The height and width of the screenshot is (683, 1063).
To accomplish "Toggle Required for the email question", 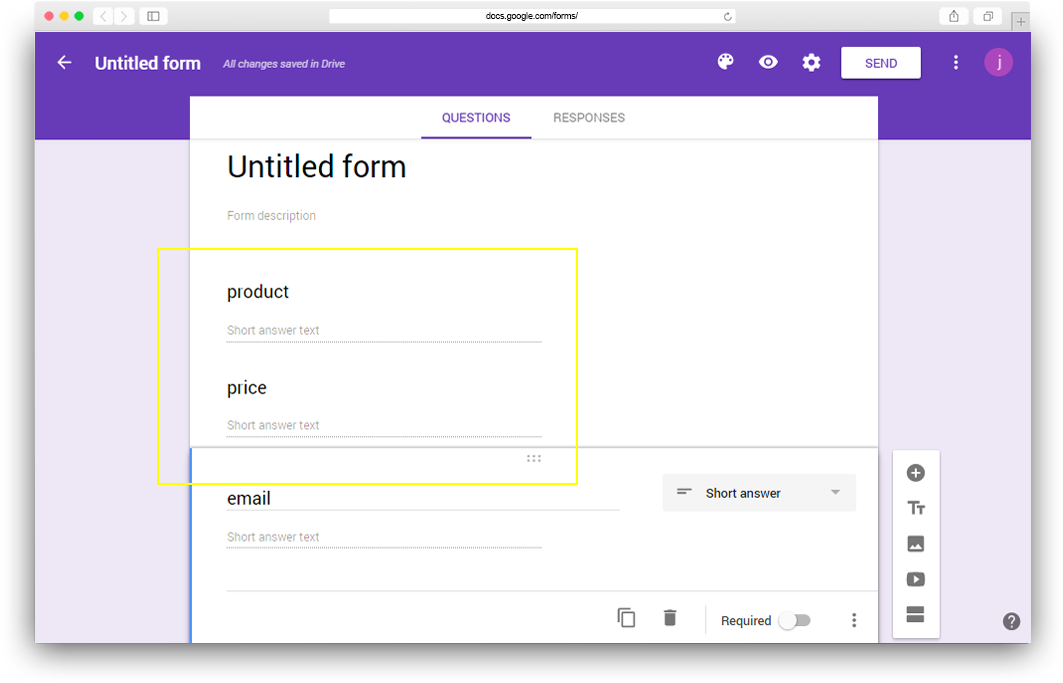I will [795, 620].
